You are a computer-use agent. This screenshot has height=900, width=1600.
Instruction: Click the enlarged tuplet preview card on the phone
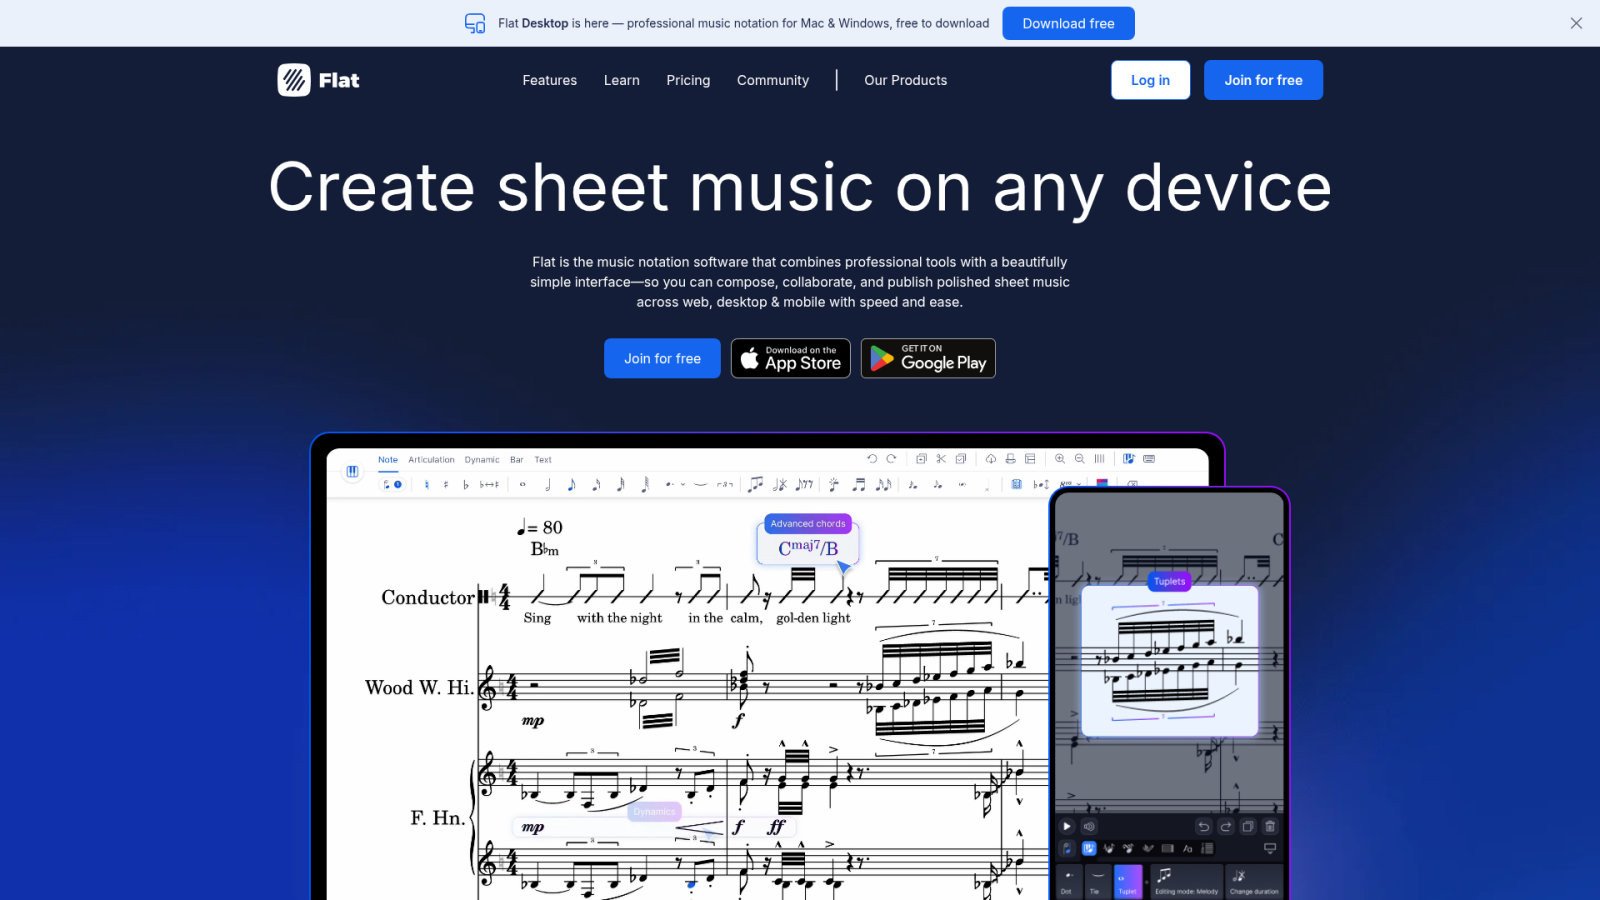1170,661
